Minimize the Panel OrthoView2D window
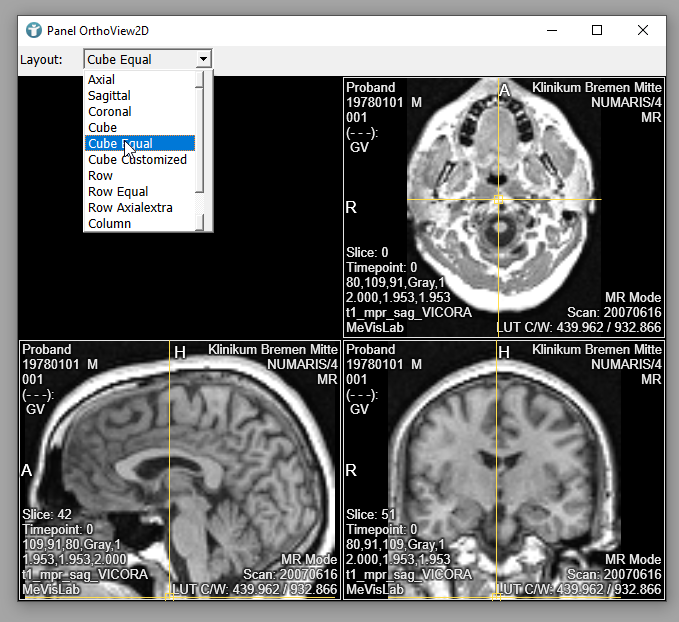679x622 pixels. (x=551, y=30)
